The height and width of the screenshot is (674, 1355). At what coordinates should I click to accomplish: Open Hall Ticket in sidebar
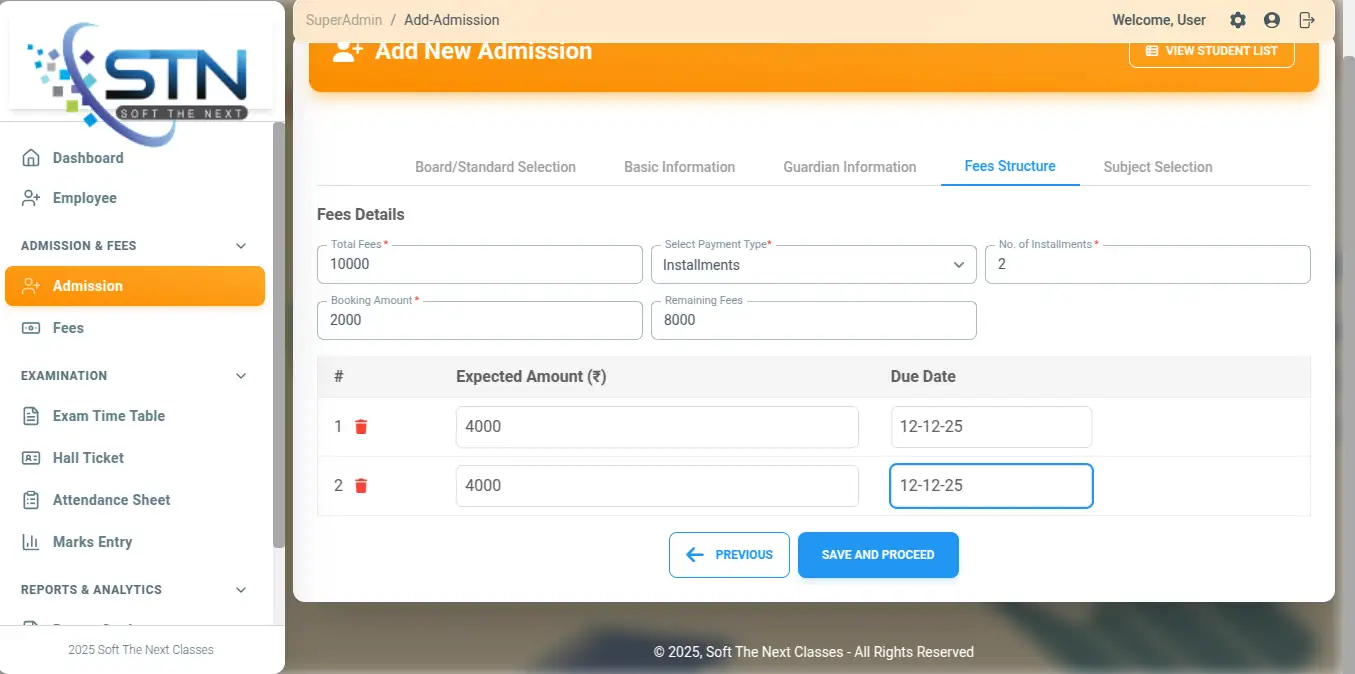pyautogui.click(x=88, y=458)
